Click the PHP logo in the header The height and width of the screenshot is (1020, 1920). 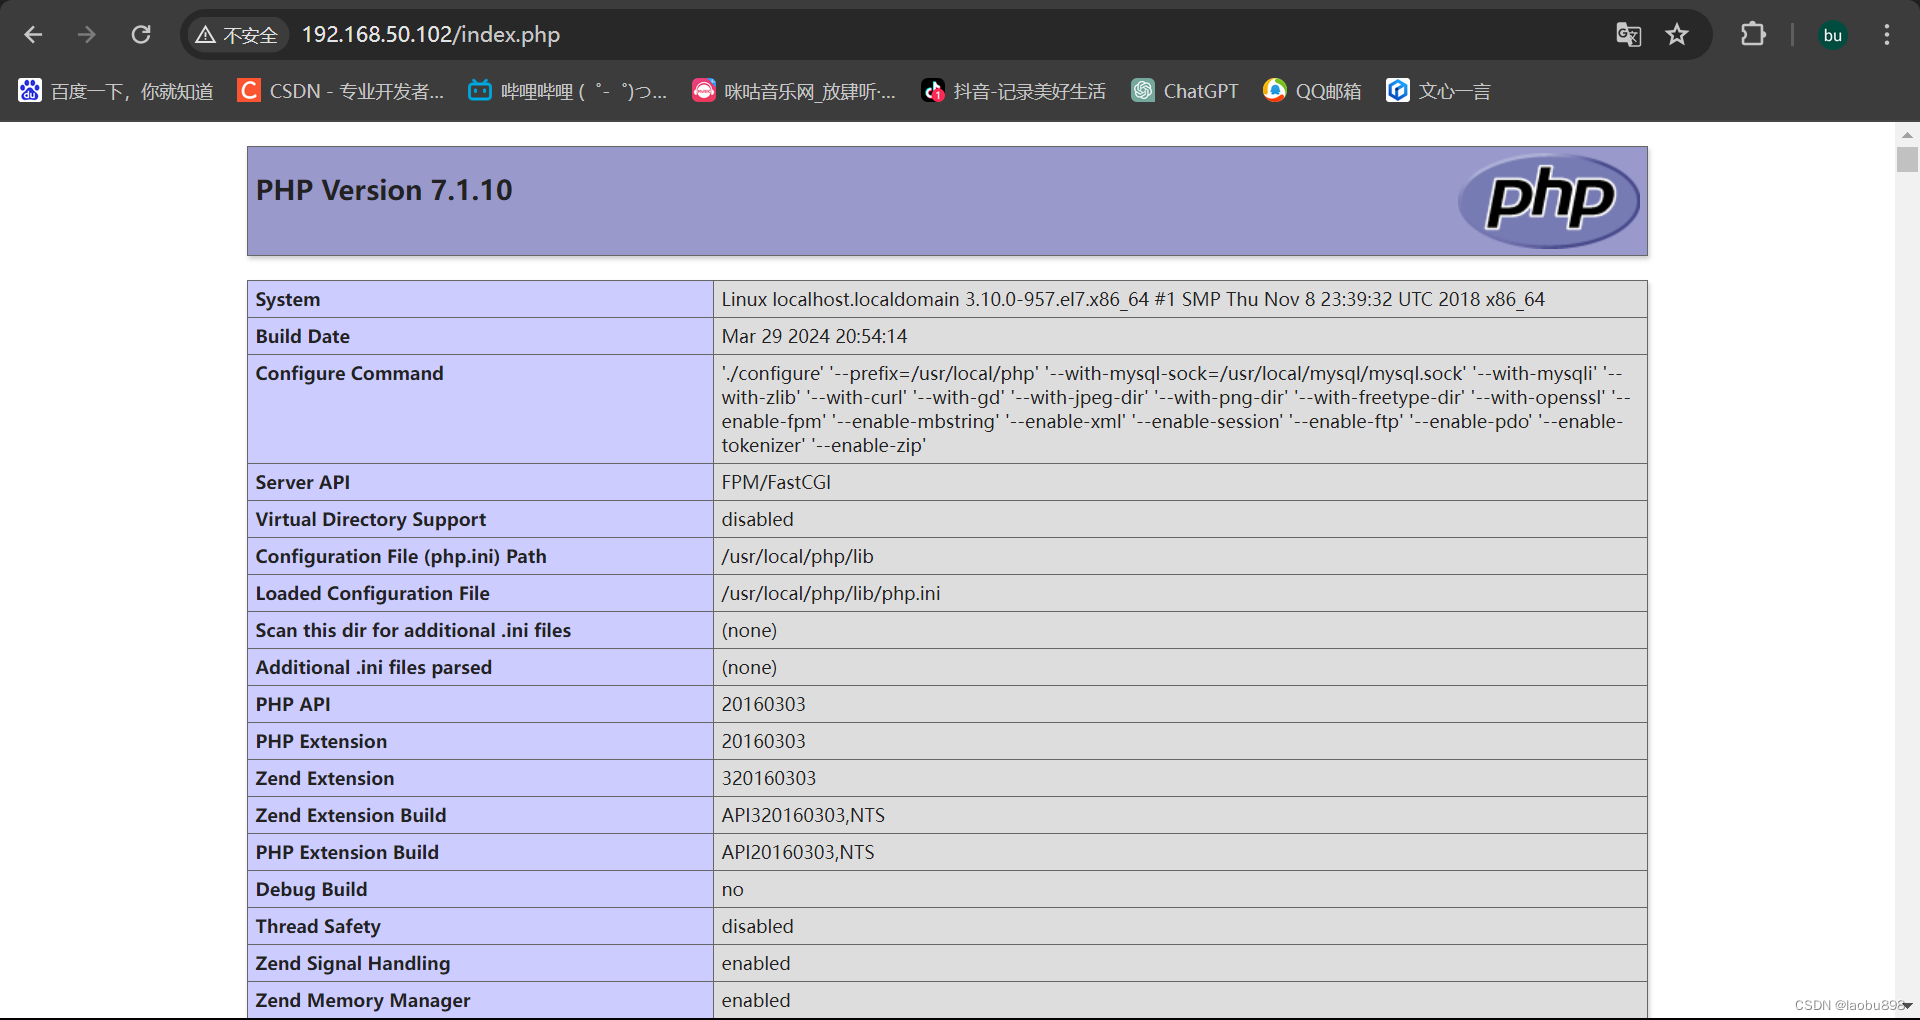(x=1549, y=201)
